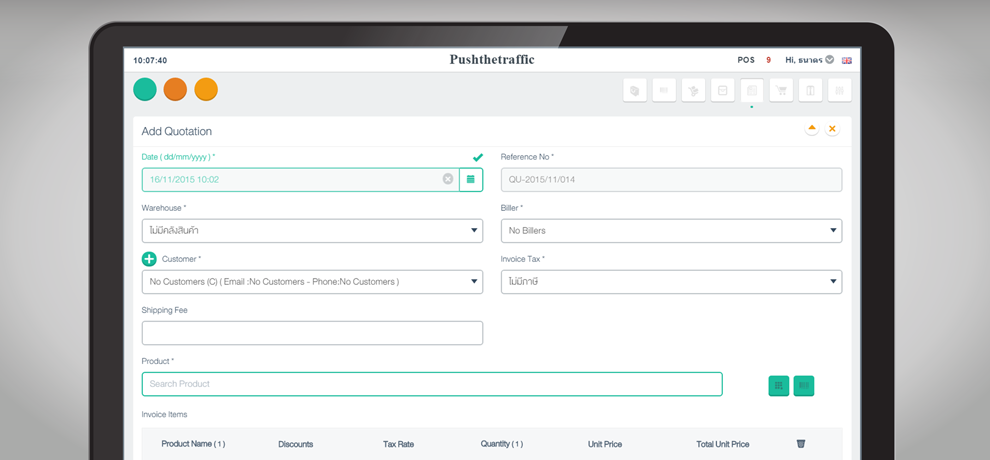Click the trolley icon in the toolbar

point(693,91)
